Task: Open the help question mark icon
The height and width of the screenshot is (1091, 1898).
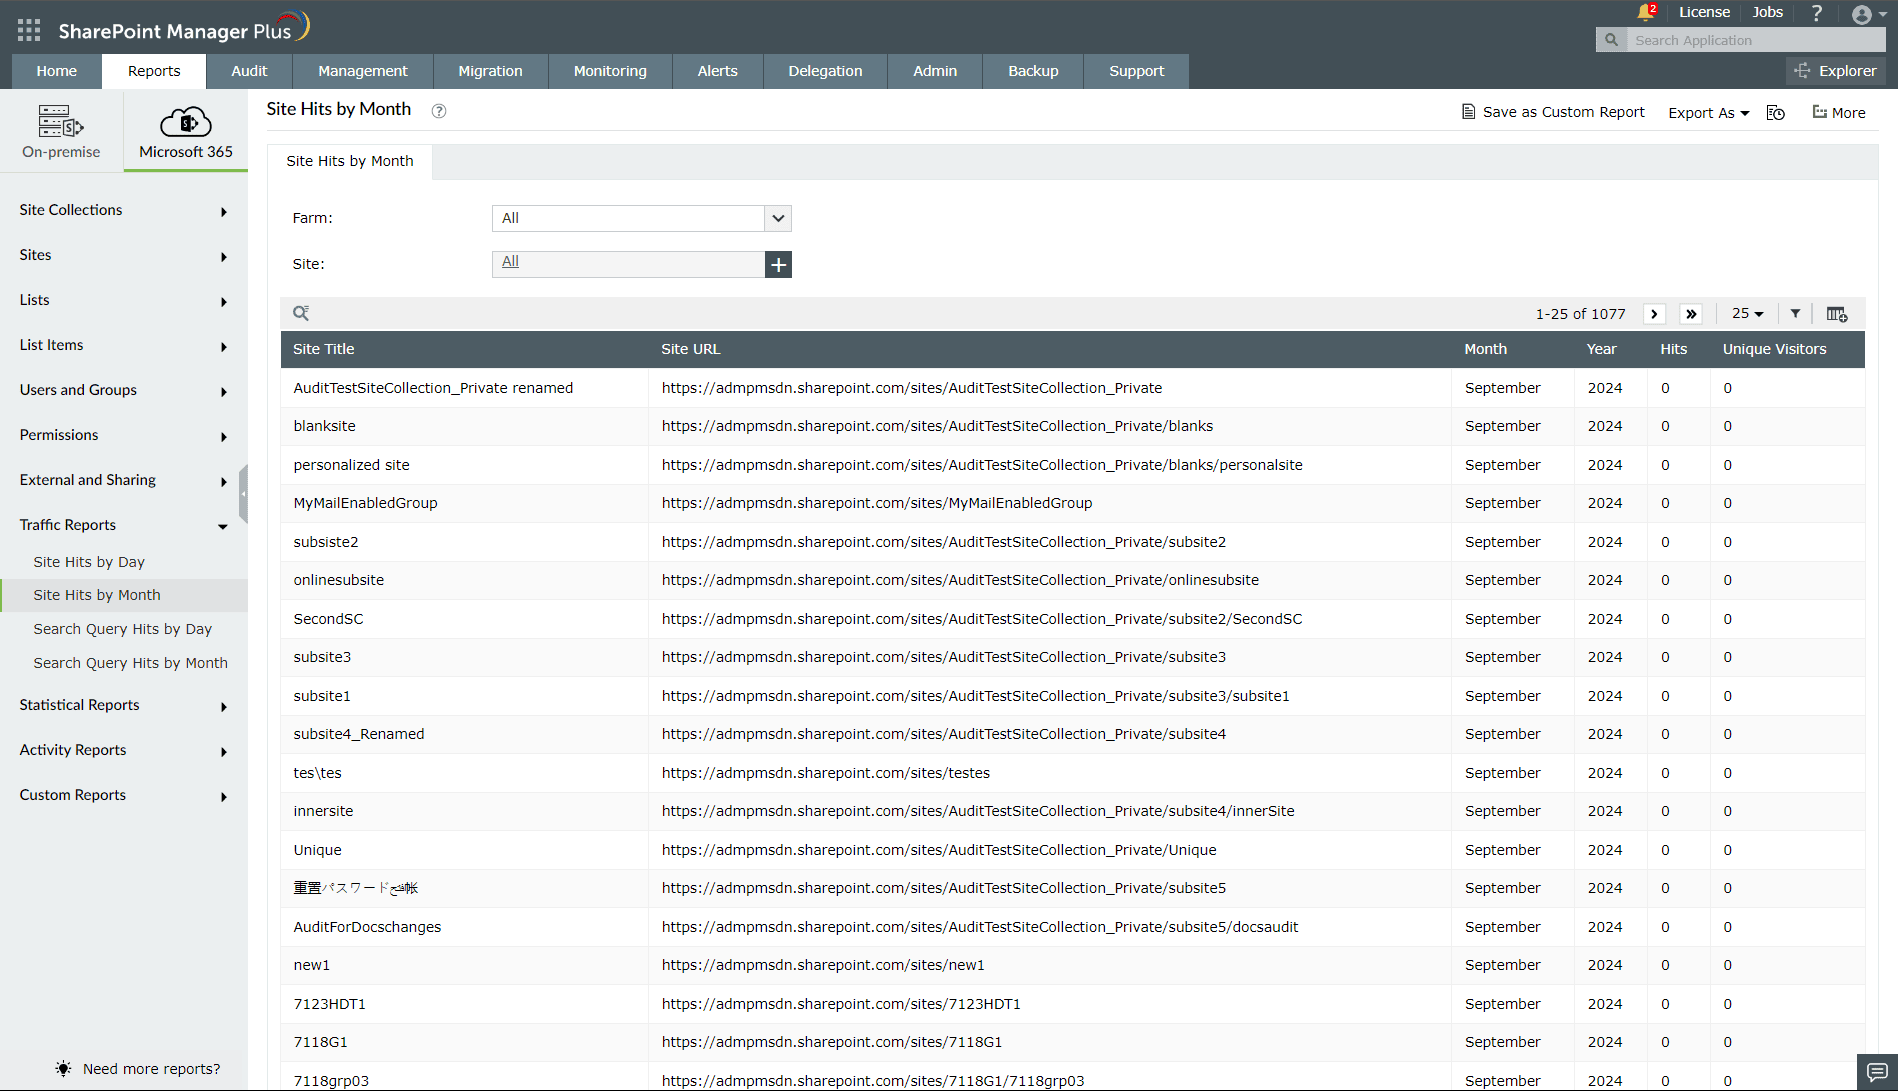Action: pos(1817,13)
